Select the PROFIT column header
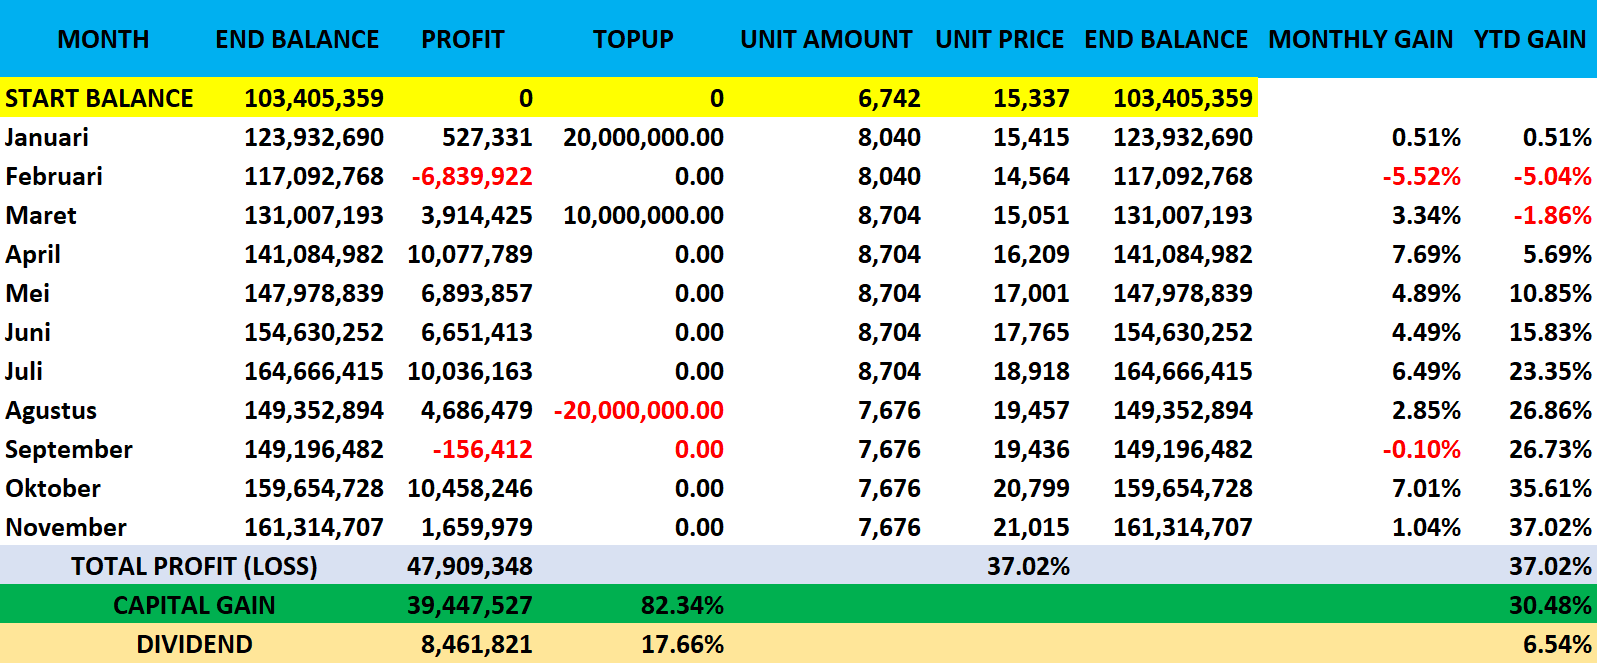The width and height of the screenshot is (1597, 665). click(x=462, y=39)
